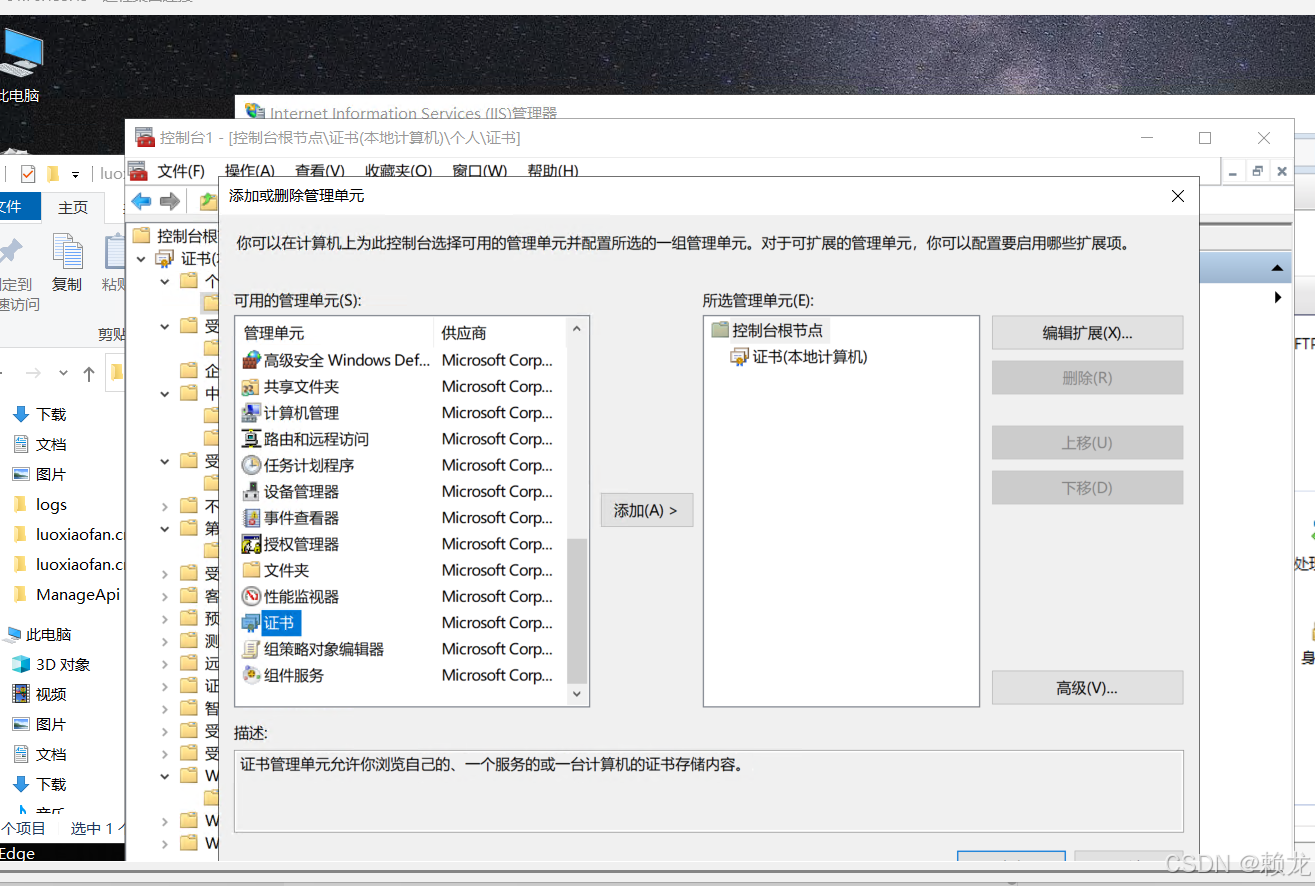Select the 事件查看器 snap-in icon

point(251,517)
